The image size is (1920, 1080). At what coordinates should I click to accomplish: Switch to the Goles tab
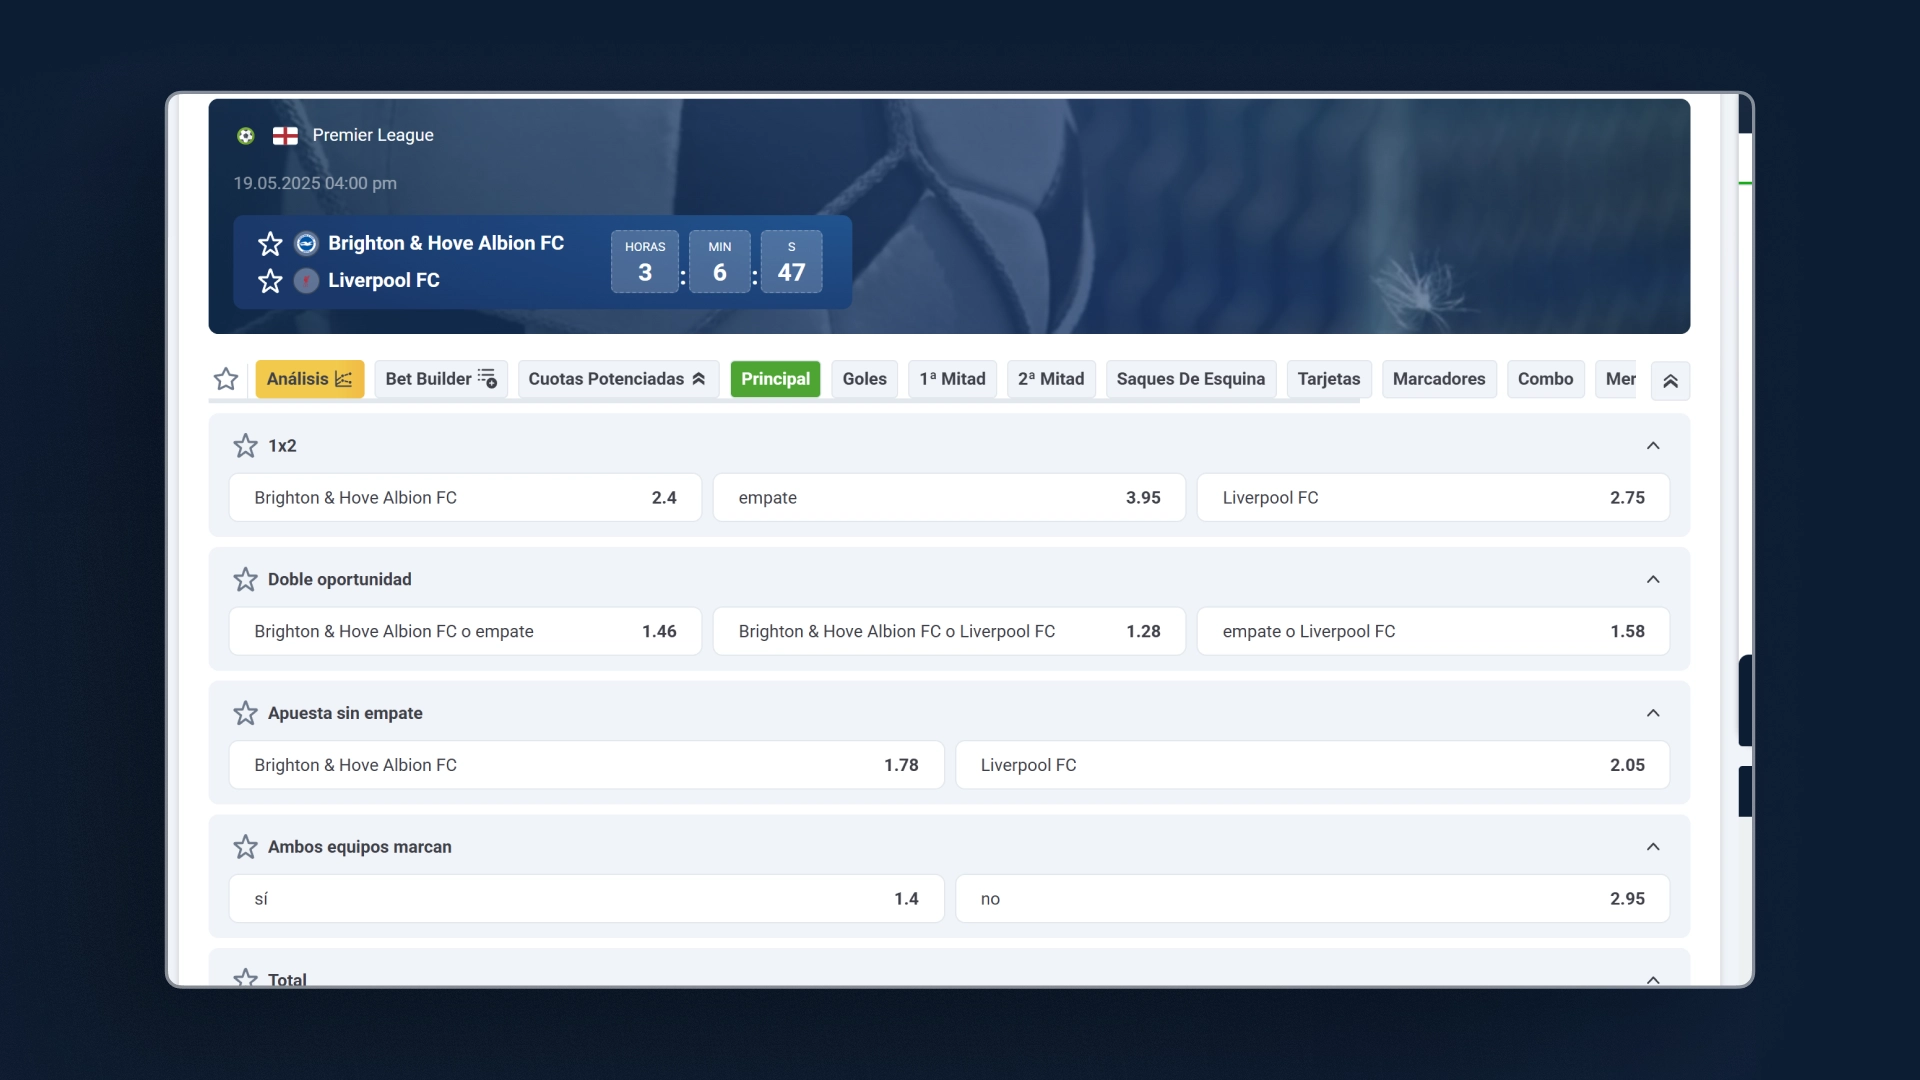pyautogui.click(x=864, y=379)
